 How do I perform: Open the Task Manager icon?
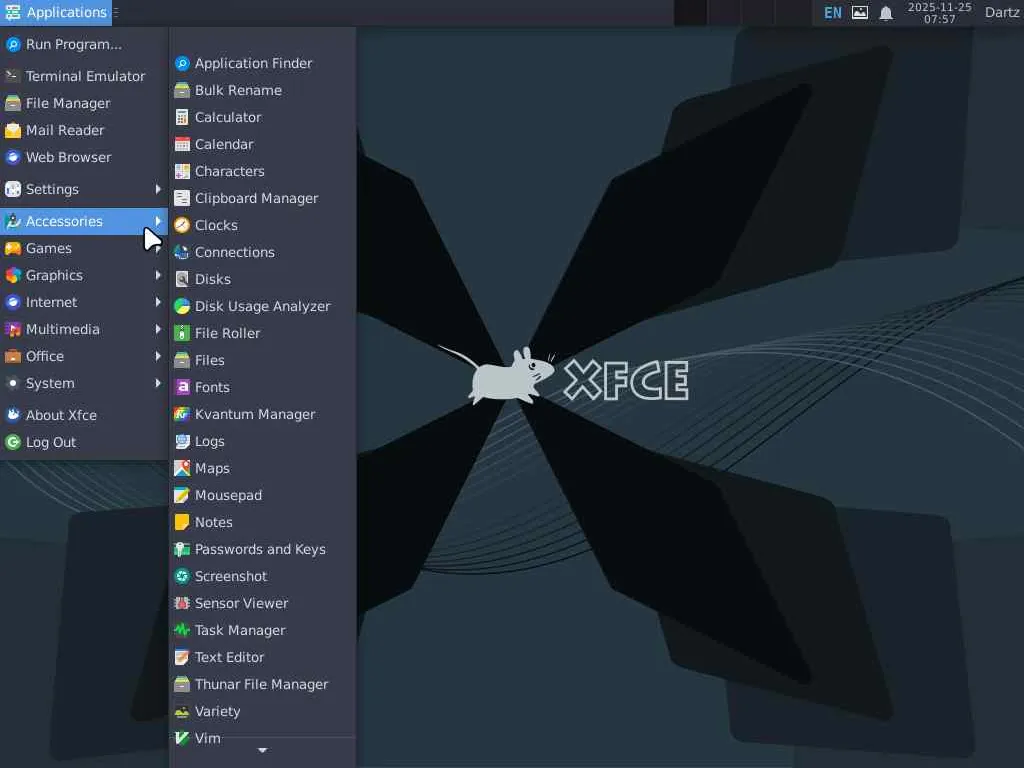[182, 630]
